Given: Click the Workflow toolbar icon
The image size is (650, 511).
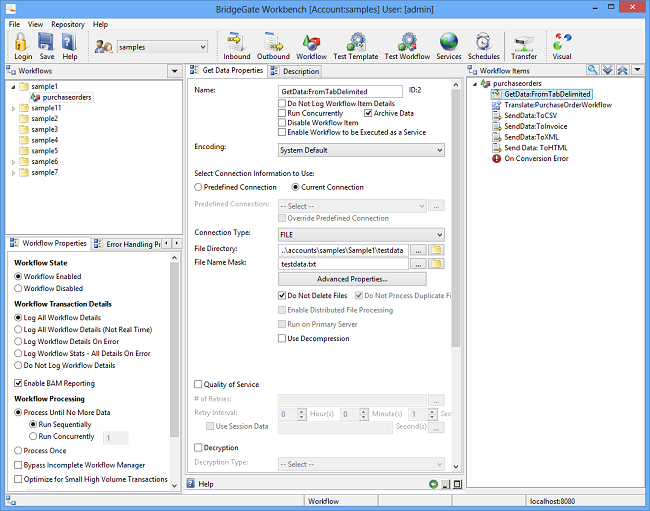Looking at the screenshot, I should tap(311, 42).
